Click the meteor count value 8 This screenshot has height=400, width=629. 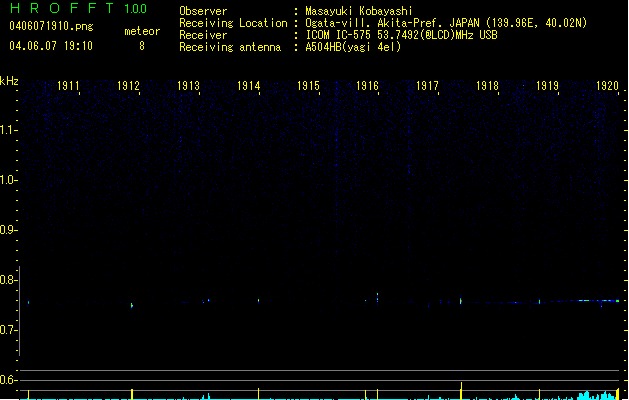(x=142, y=46)
